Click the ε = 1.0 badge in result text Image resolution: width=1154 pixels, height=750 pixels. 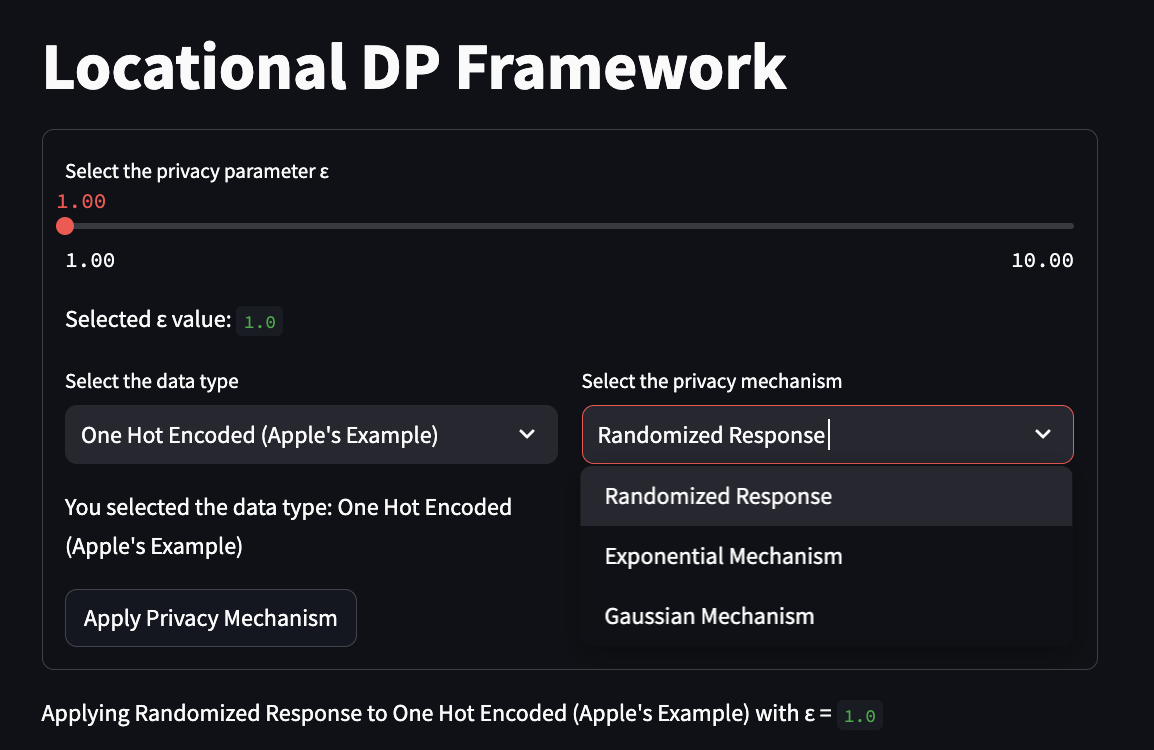coord(860,715)
